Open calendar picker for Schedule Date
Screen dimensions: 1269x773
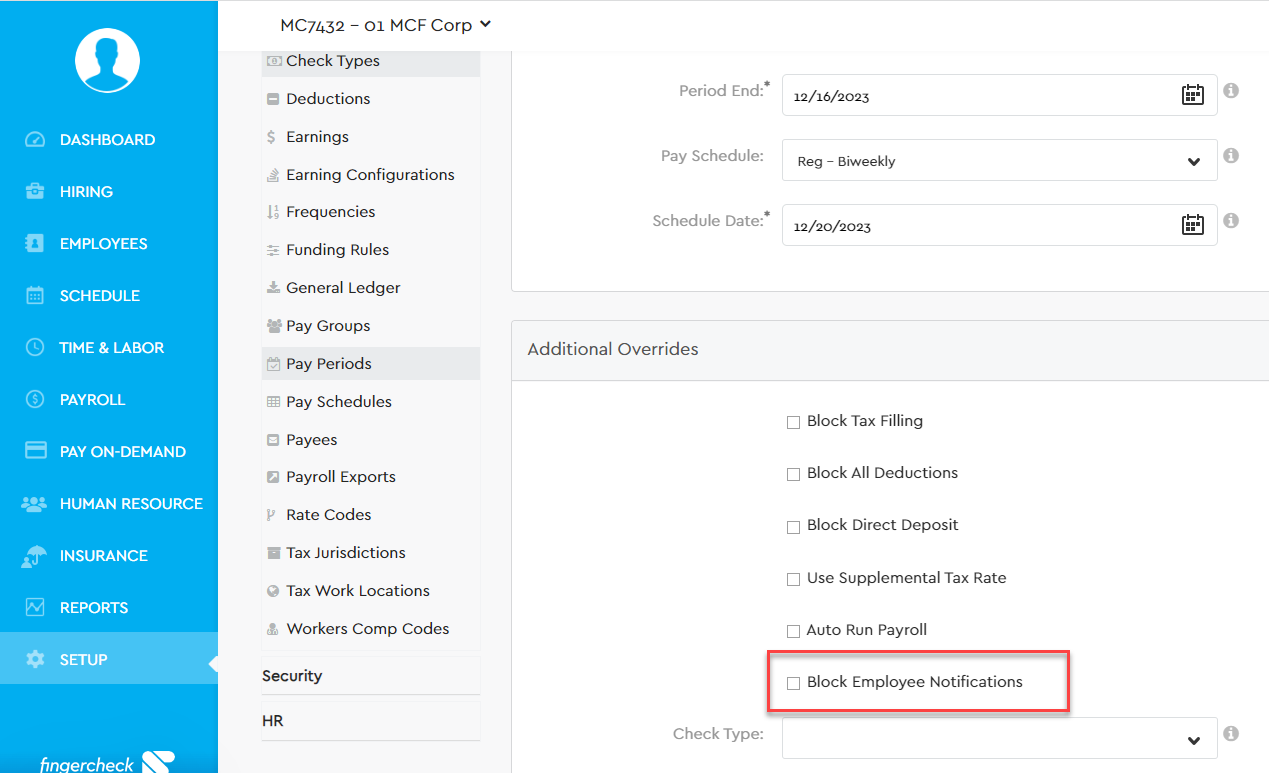1192,225
